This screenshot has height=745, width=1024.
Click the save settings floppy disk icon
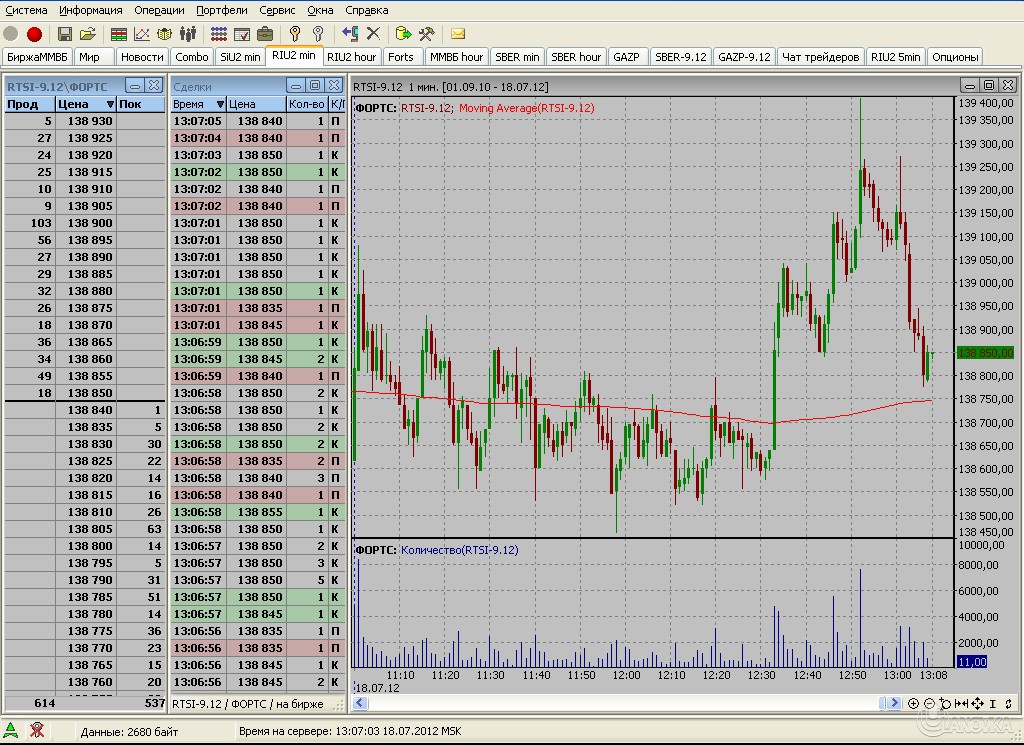(65, 34)
